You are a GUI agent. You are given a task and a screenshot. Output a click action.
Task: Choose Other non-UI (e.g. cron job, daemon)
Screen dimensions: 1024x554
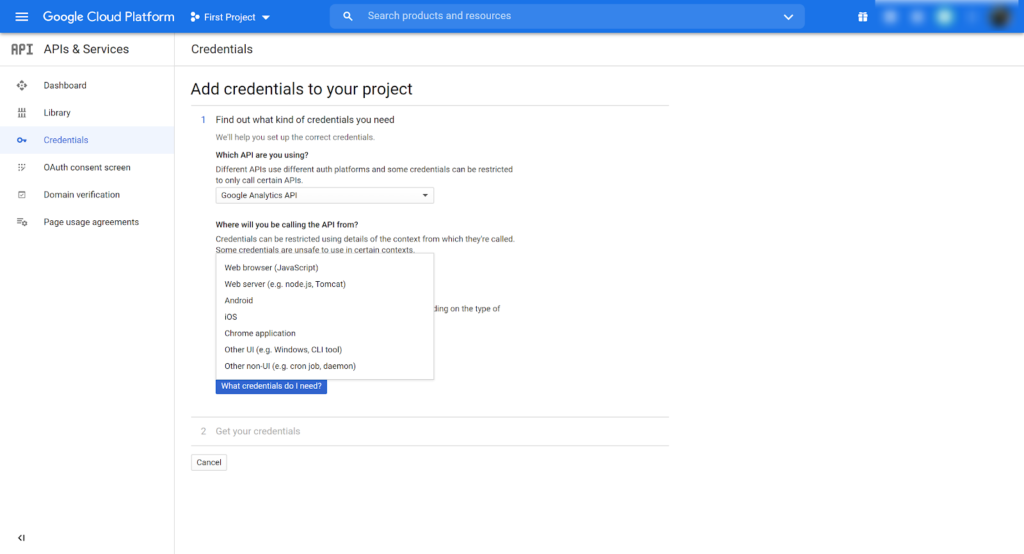pos(325,366)
